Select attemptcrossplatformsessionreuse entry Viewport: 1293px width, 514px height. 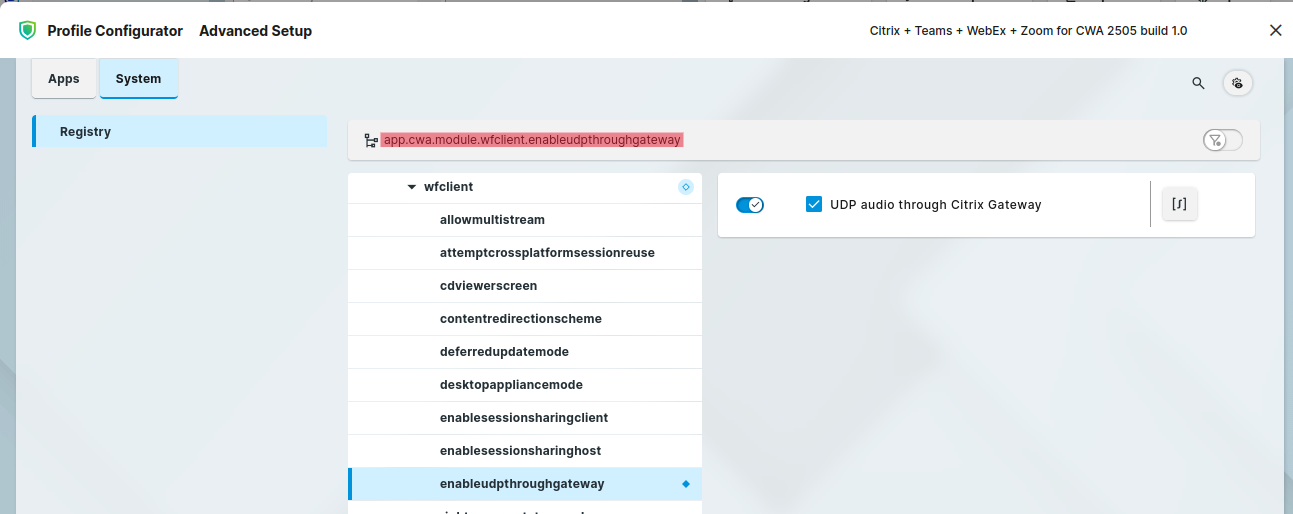point(547,253)
